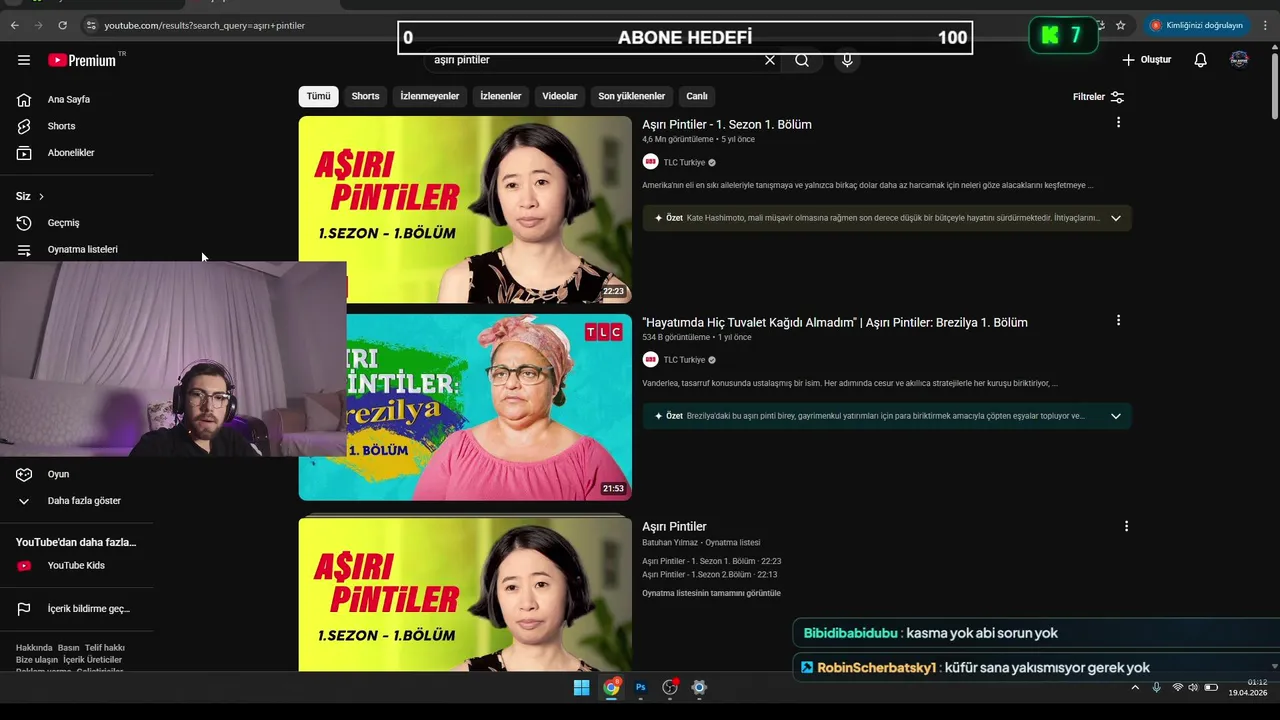Reload the page with refresh icon
The image size is (1280, 720).
coord(62,25)
